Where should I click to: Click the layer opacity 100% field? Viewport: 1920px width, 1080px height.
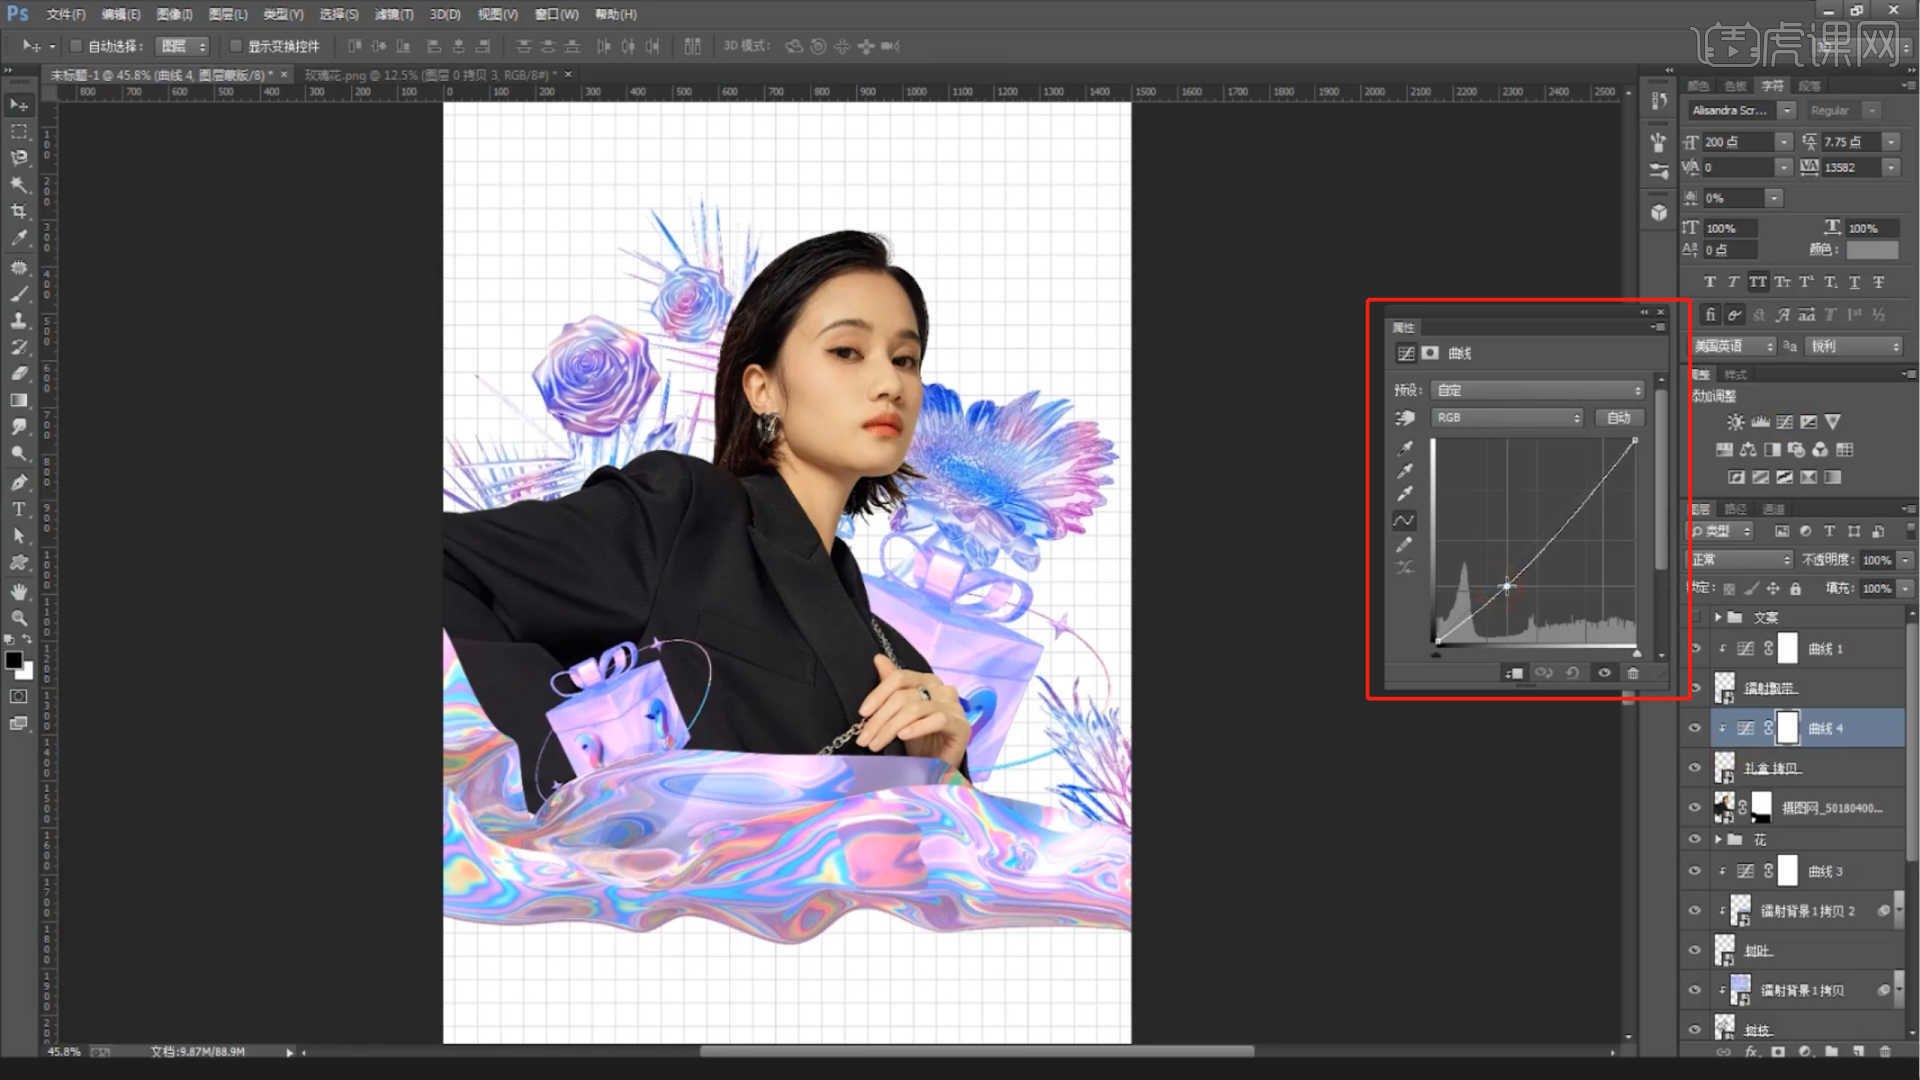[1878, 560]
